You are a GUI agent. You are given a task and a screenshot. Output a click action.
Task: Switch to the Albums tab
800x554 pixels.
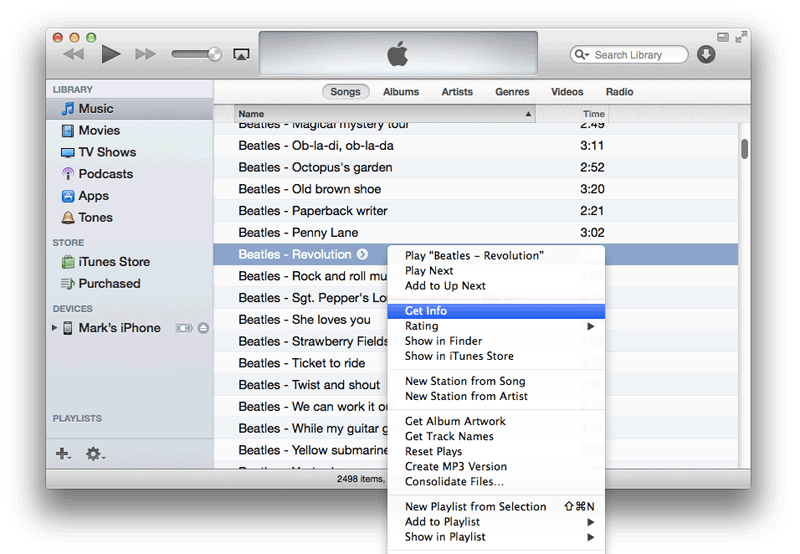(401, 92)
